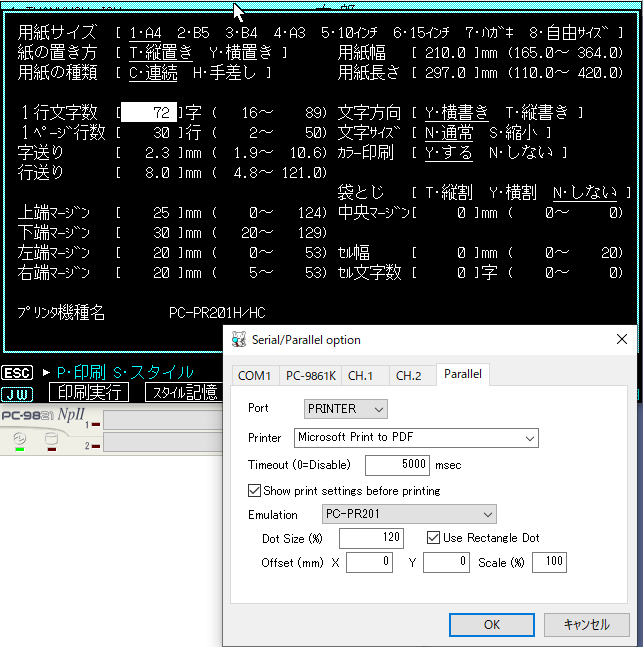
Task: Click the Timeout msec input field
Action: coord(397,465)
